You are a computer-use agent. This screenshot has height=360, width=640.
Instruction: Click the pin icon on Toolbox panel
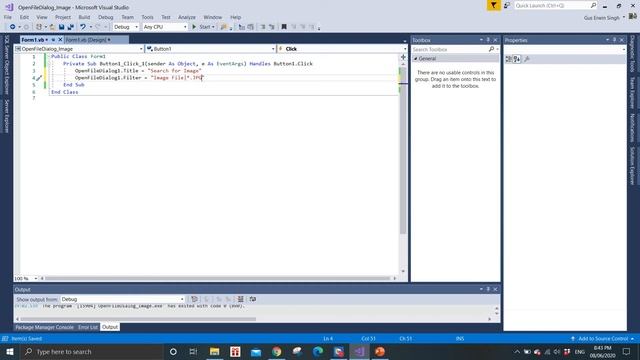488,40
